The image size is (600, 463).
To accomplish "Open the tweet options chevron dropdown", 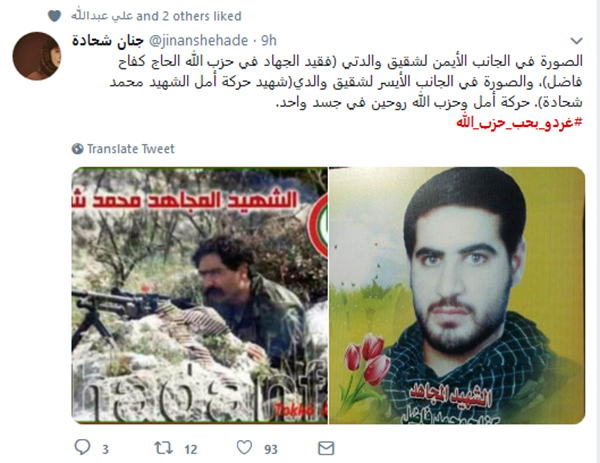I will click(x=576, y=41).
